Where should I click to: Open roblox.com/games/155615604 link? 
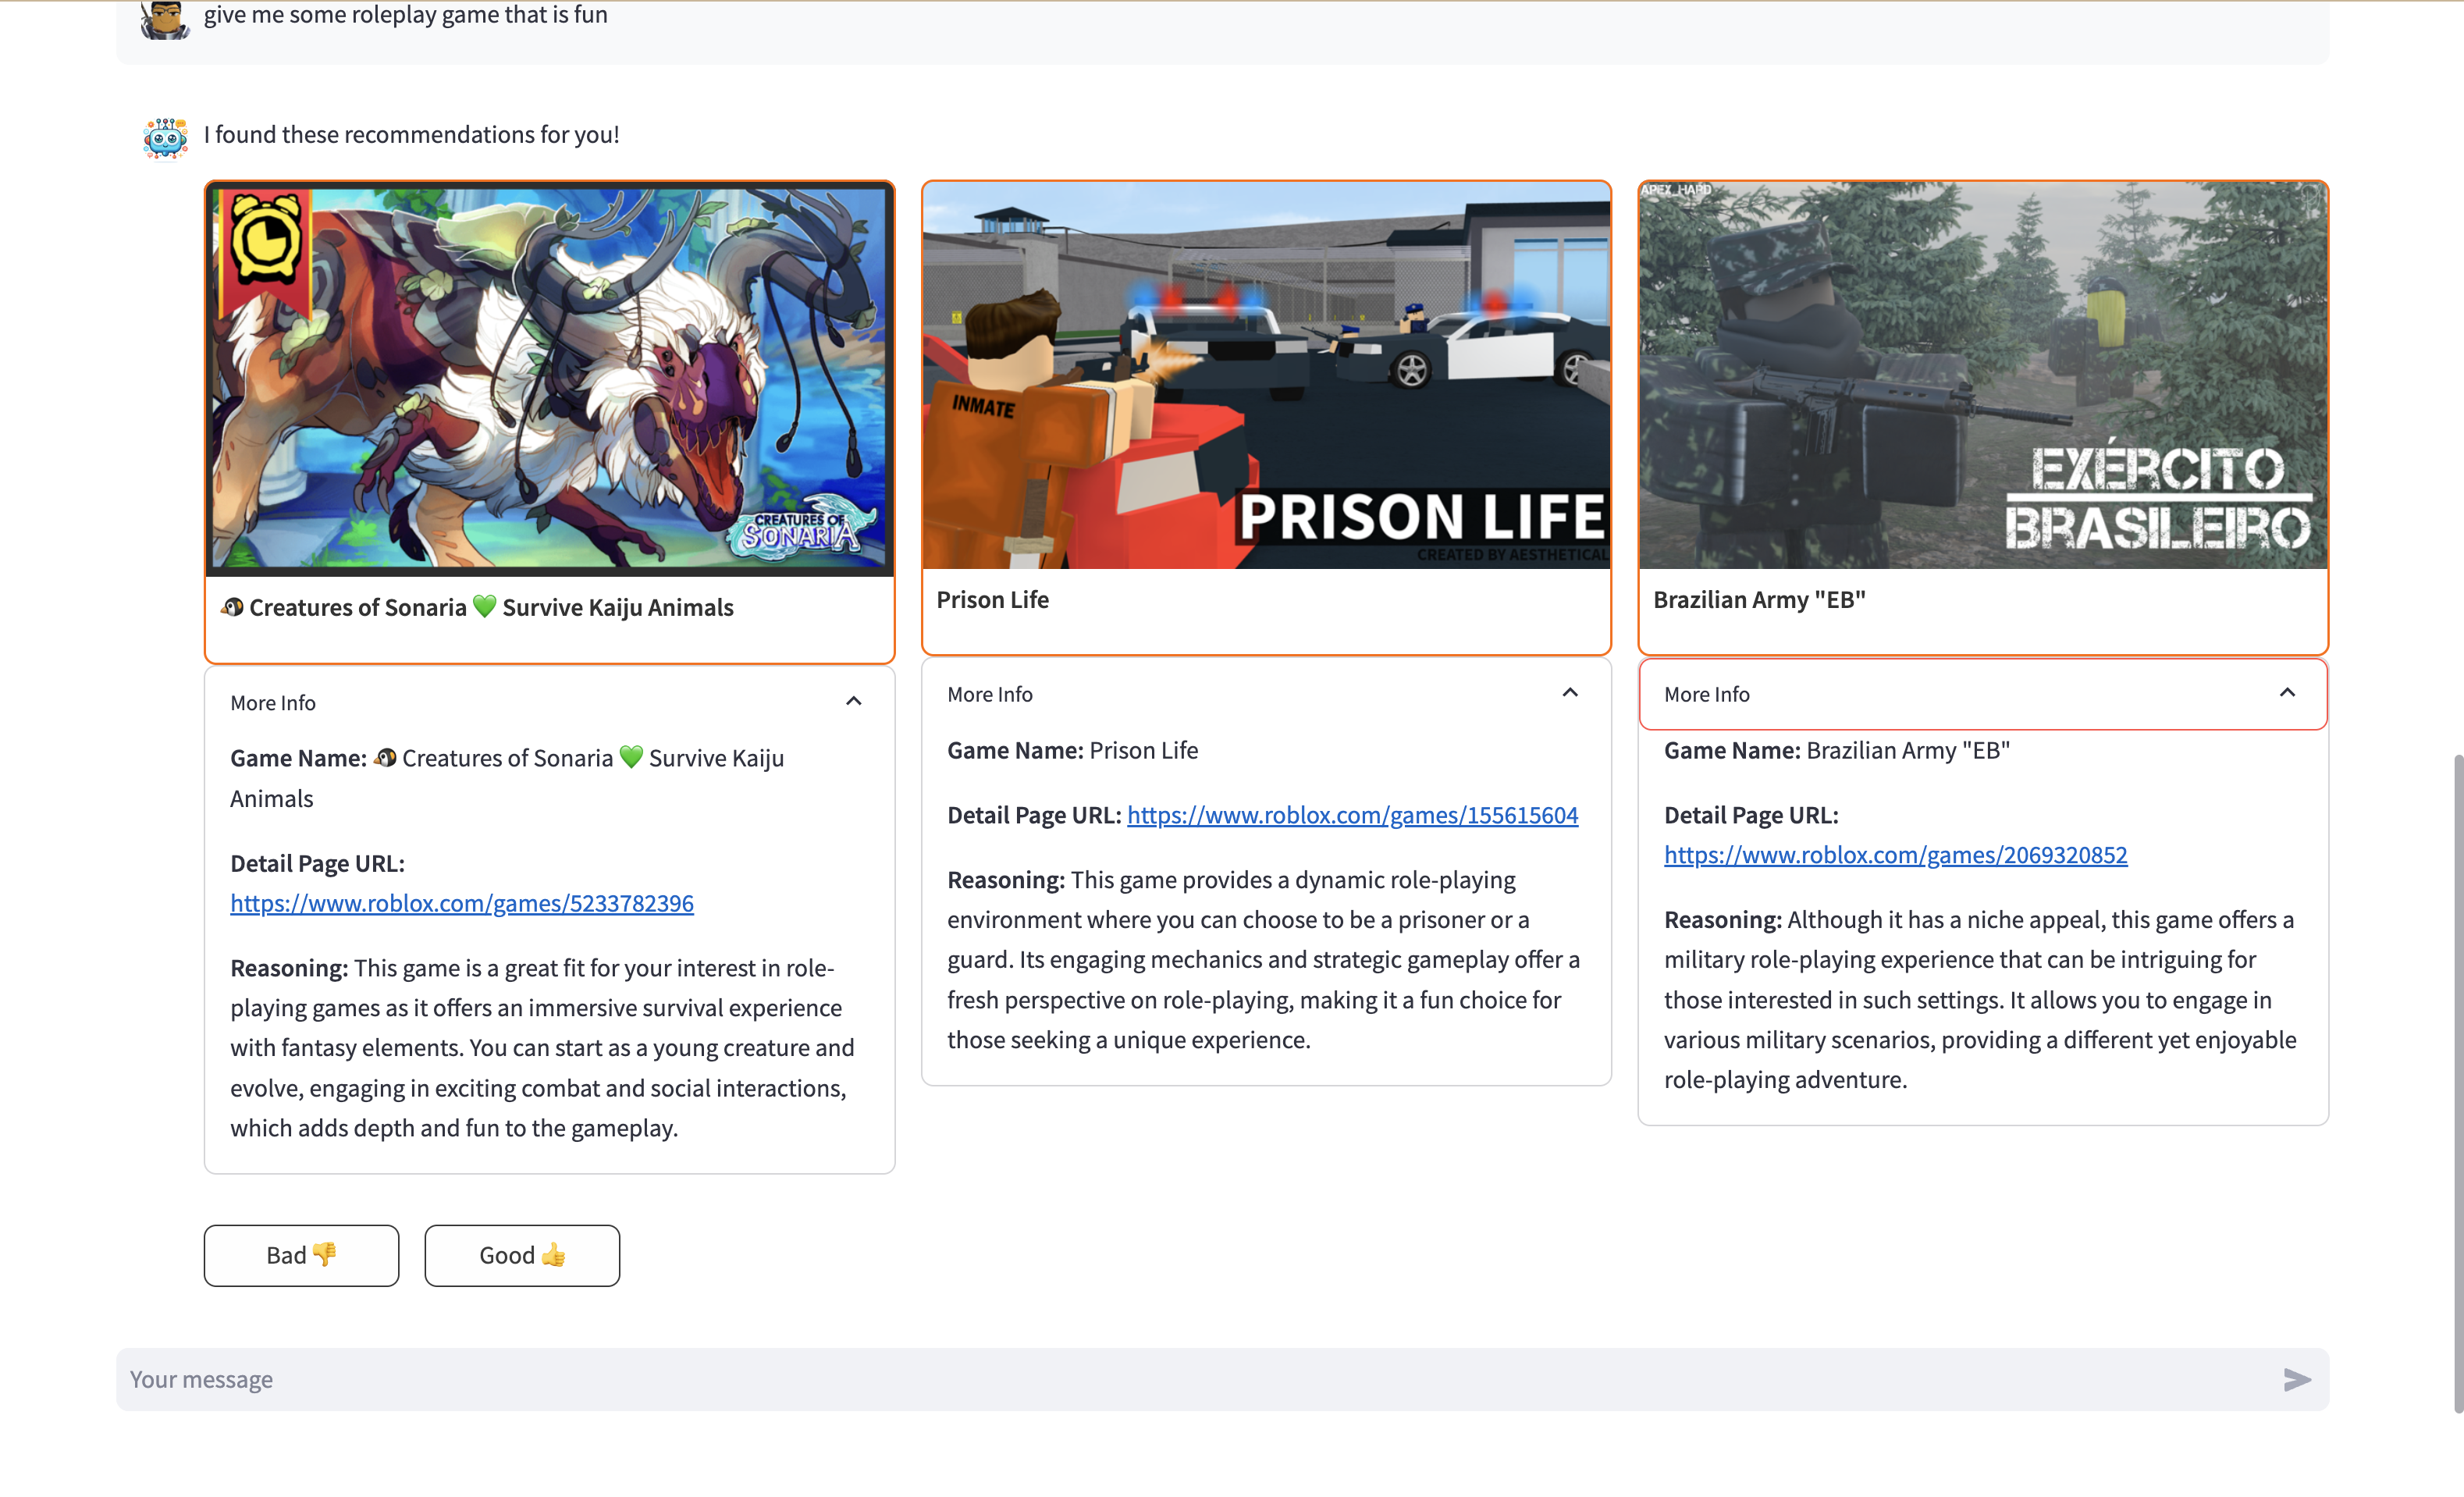tap(1352, 815)
